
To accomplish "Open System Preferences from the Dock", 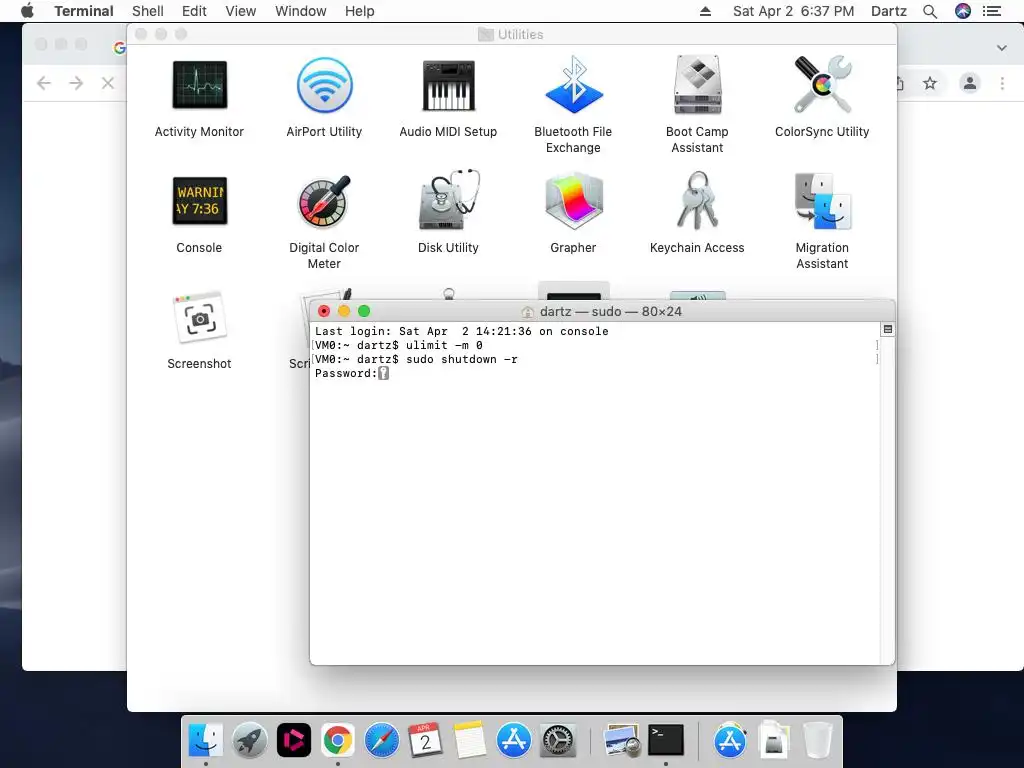I will point(558,740).
